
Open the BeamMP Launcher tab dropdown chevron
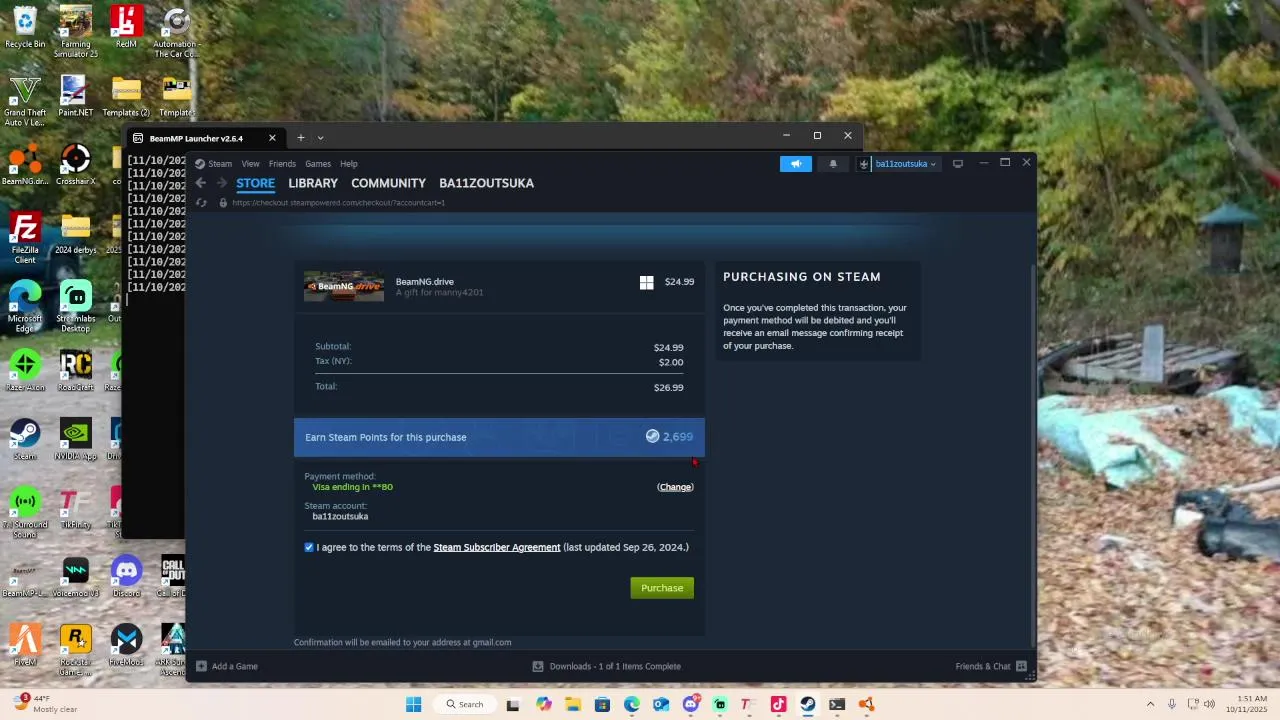point(320,138)
